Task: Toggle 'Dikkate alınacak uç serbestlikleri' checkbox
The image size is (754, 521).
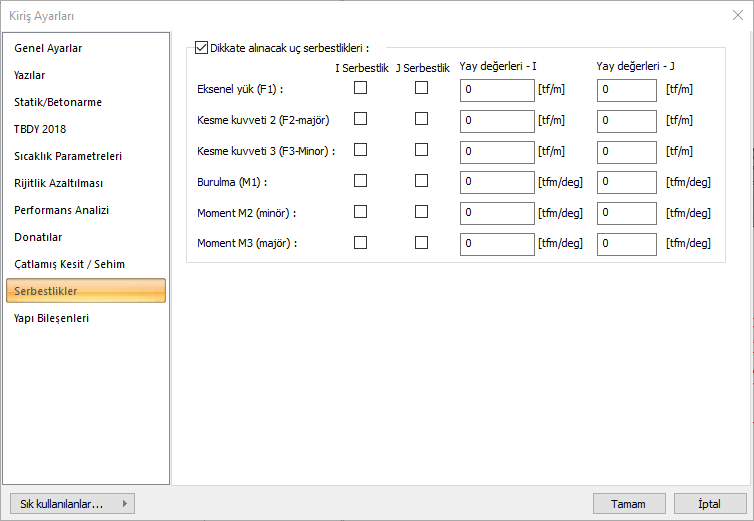Action: (x=203, y=47)
